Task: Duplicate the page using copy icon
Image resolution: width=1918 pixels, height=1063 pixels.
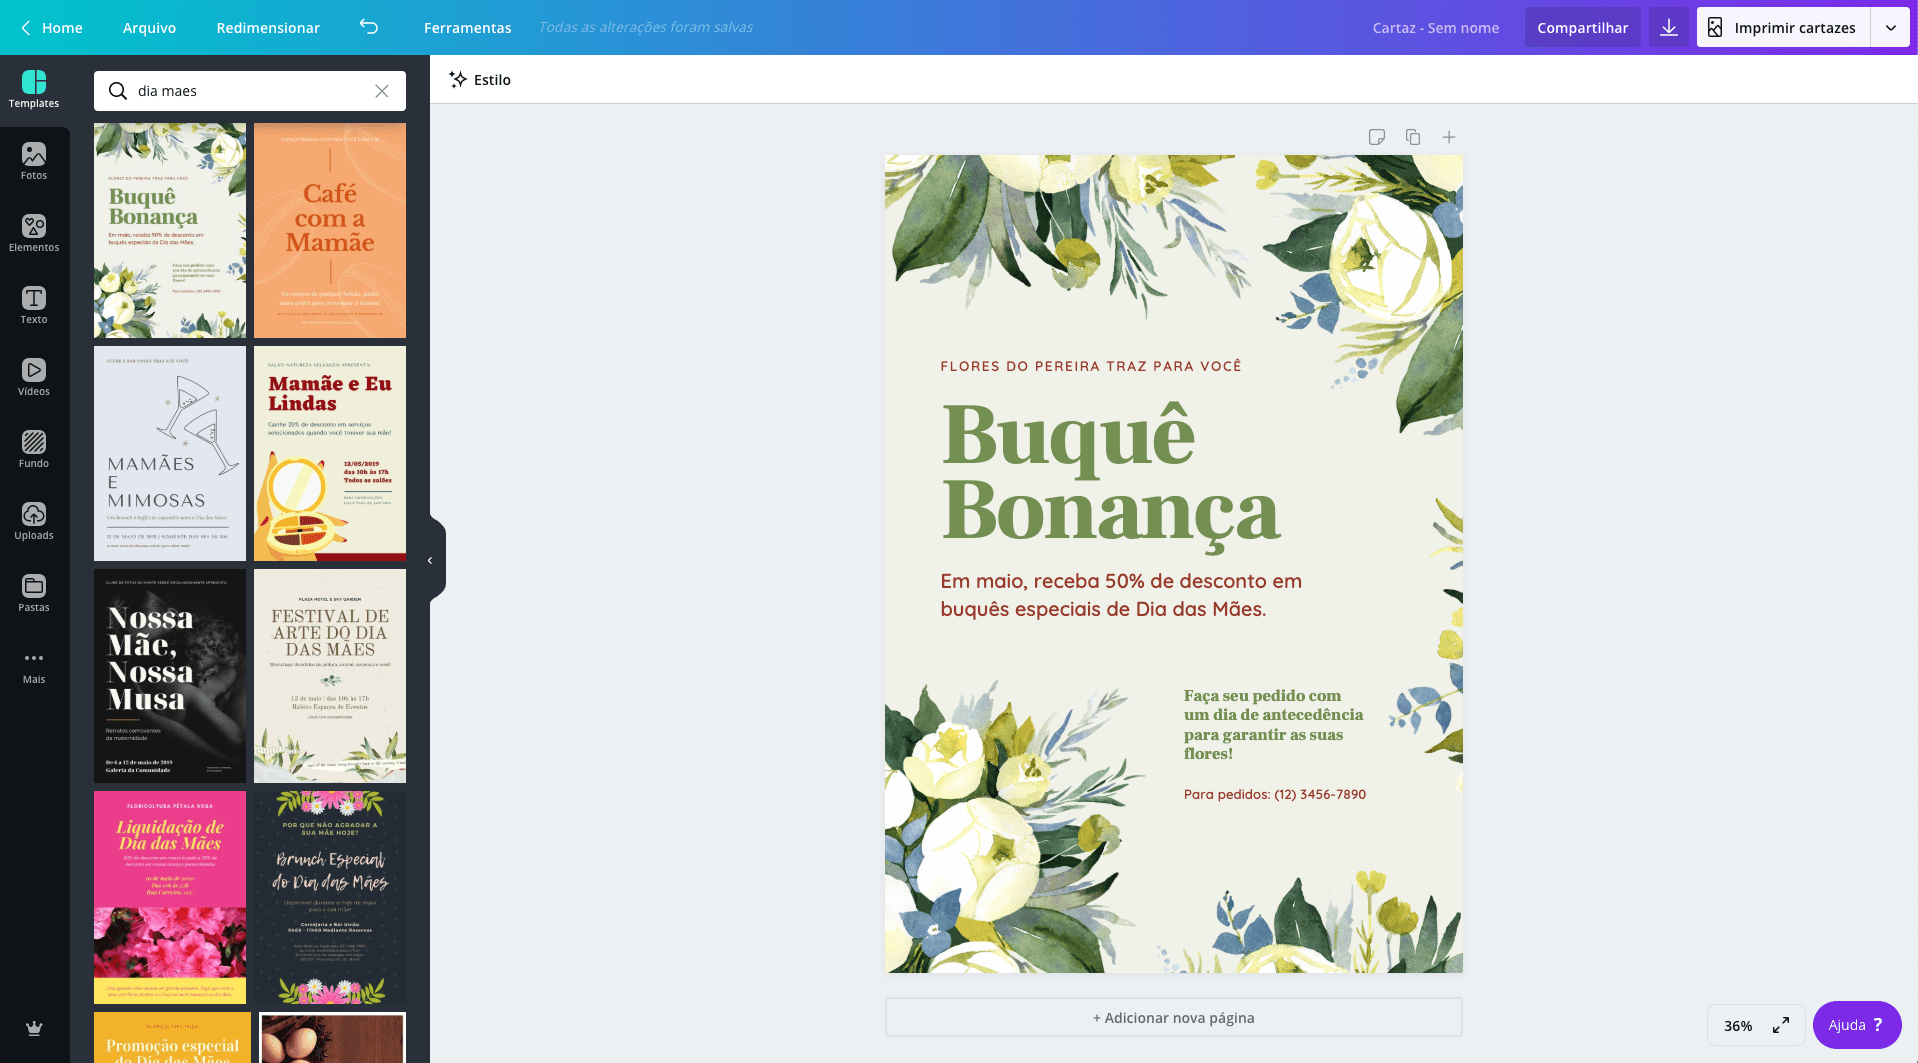Action: [x=1413, y=137]
